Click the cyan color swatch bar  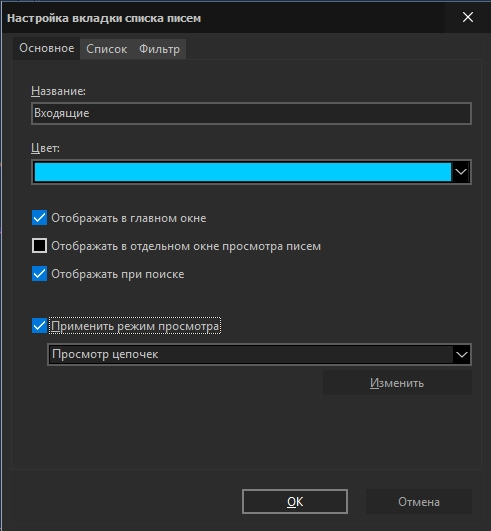(243, 172)
